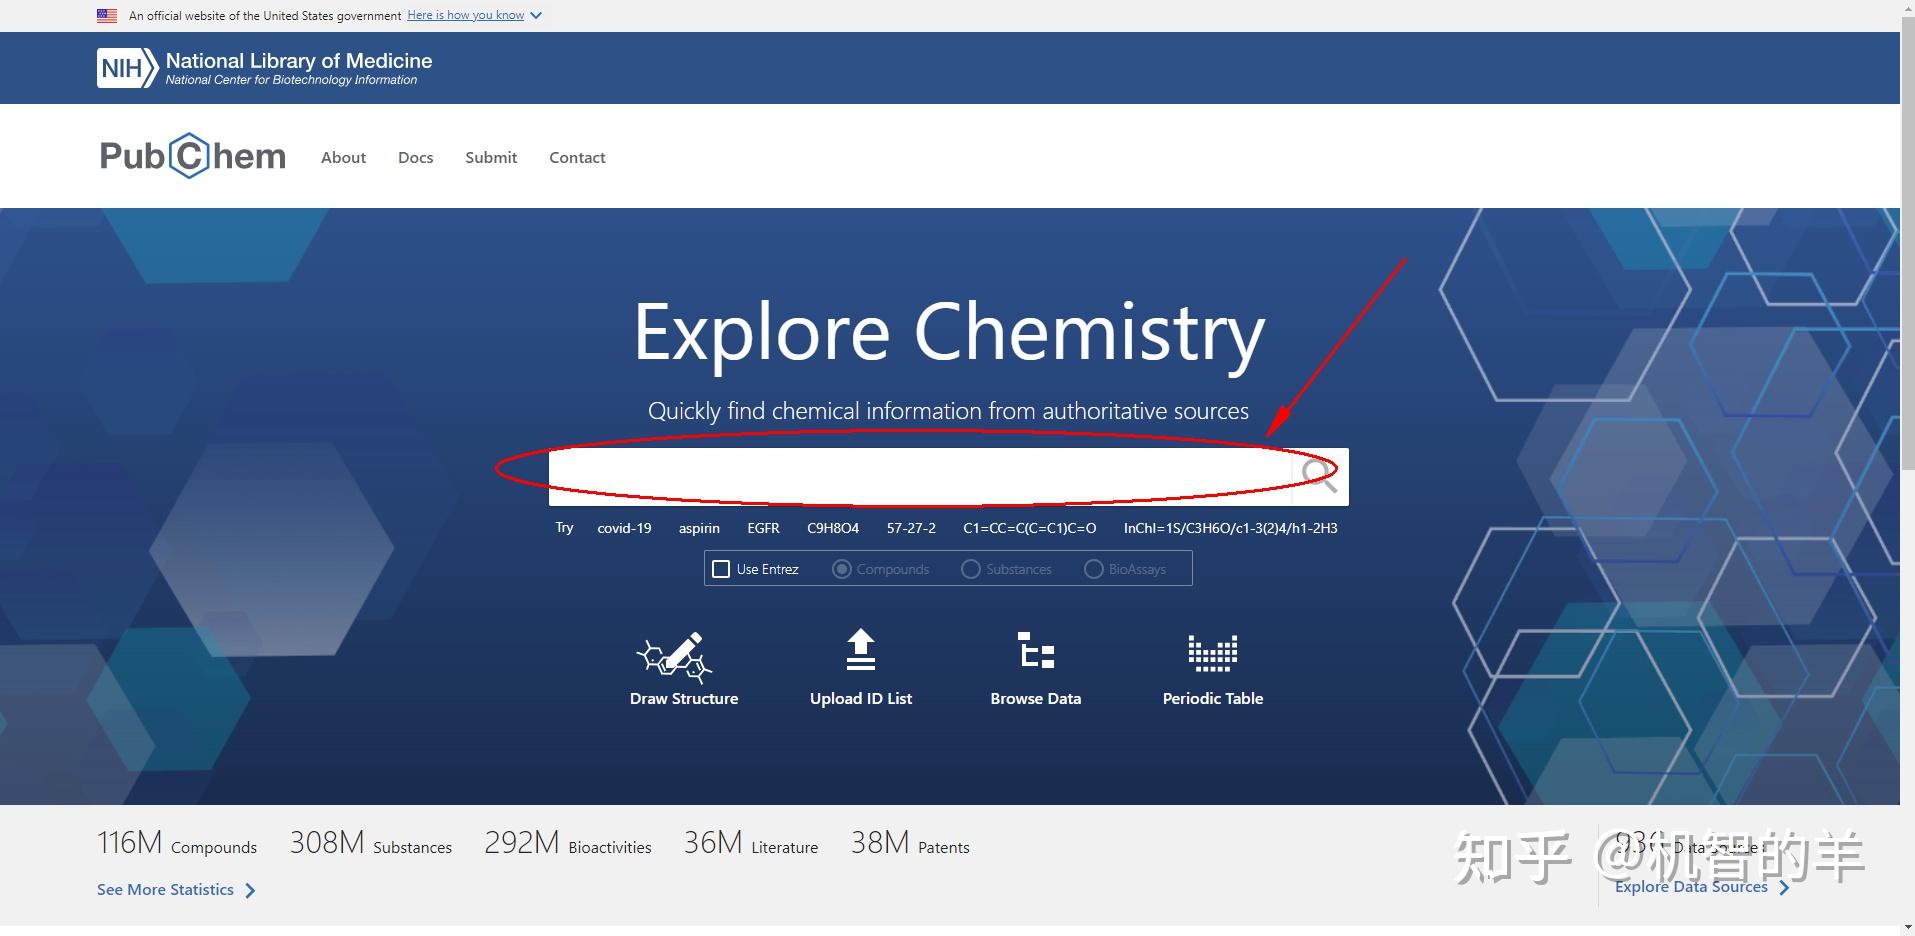
Task: Focus the chemistry search input field
Action: tap(920, 477)
